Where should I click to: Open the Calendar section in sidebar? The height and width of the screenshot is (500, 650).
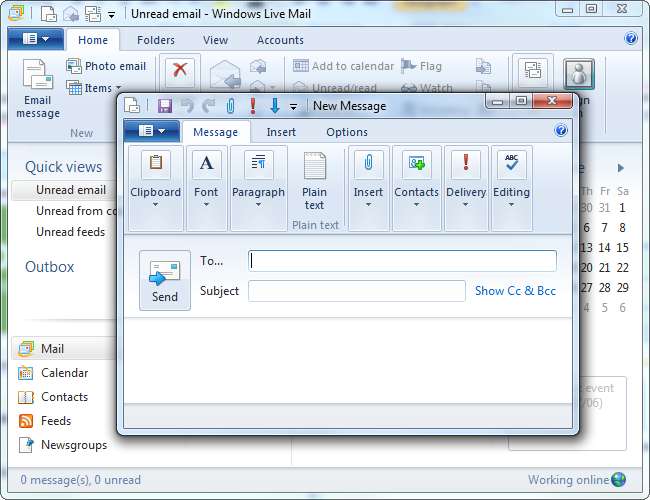(53, 373)
